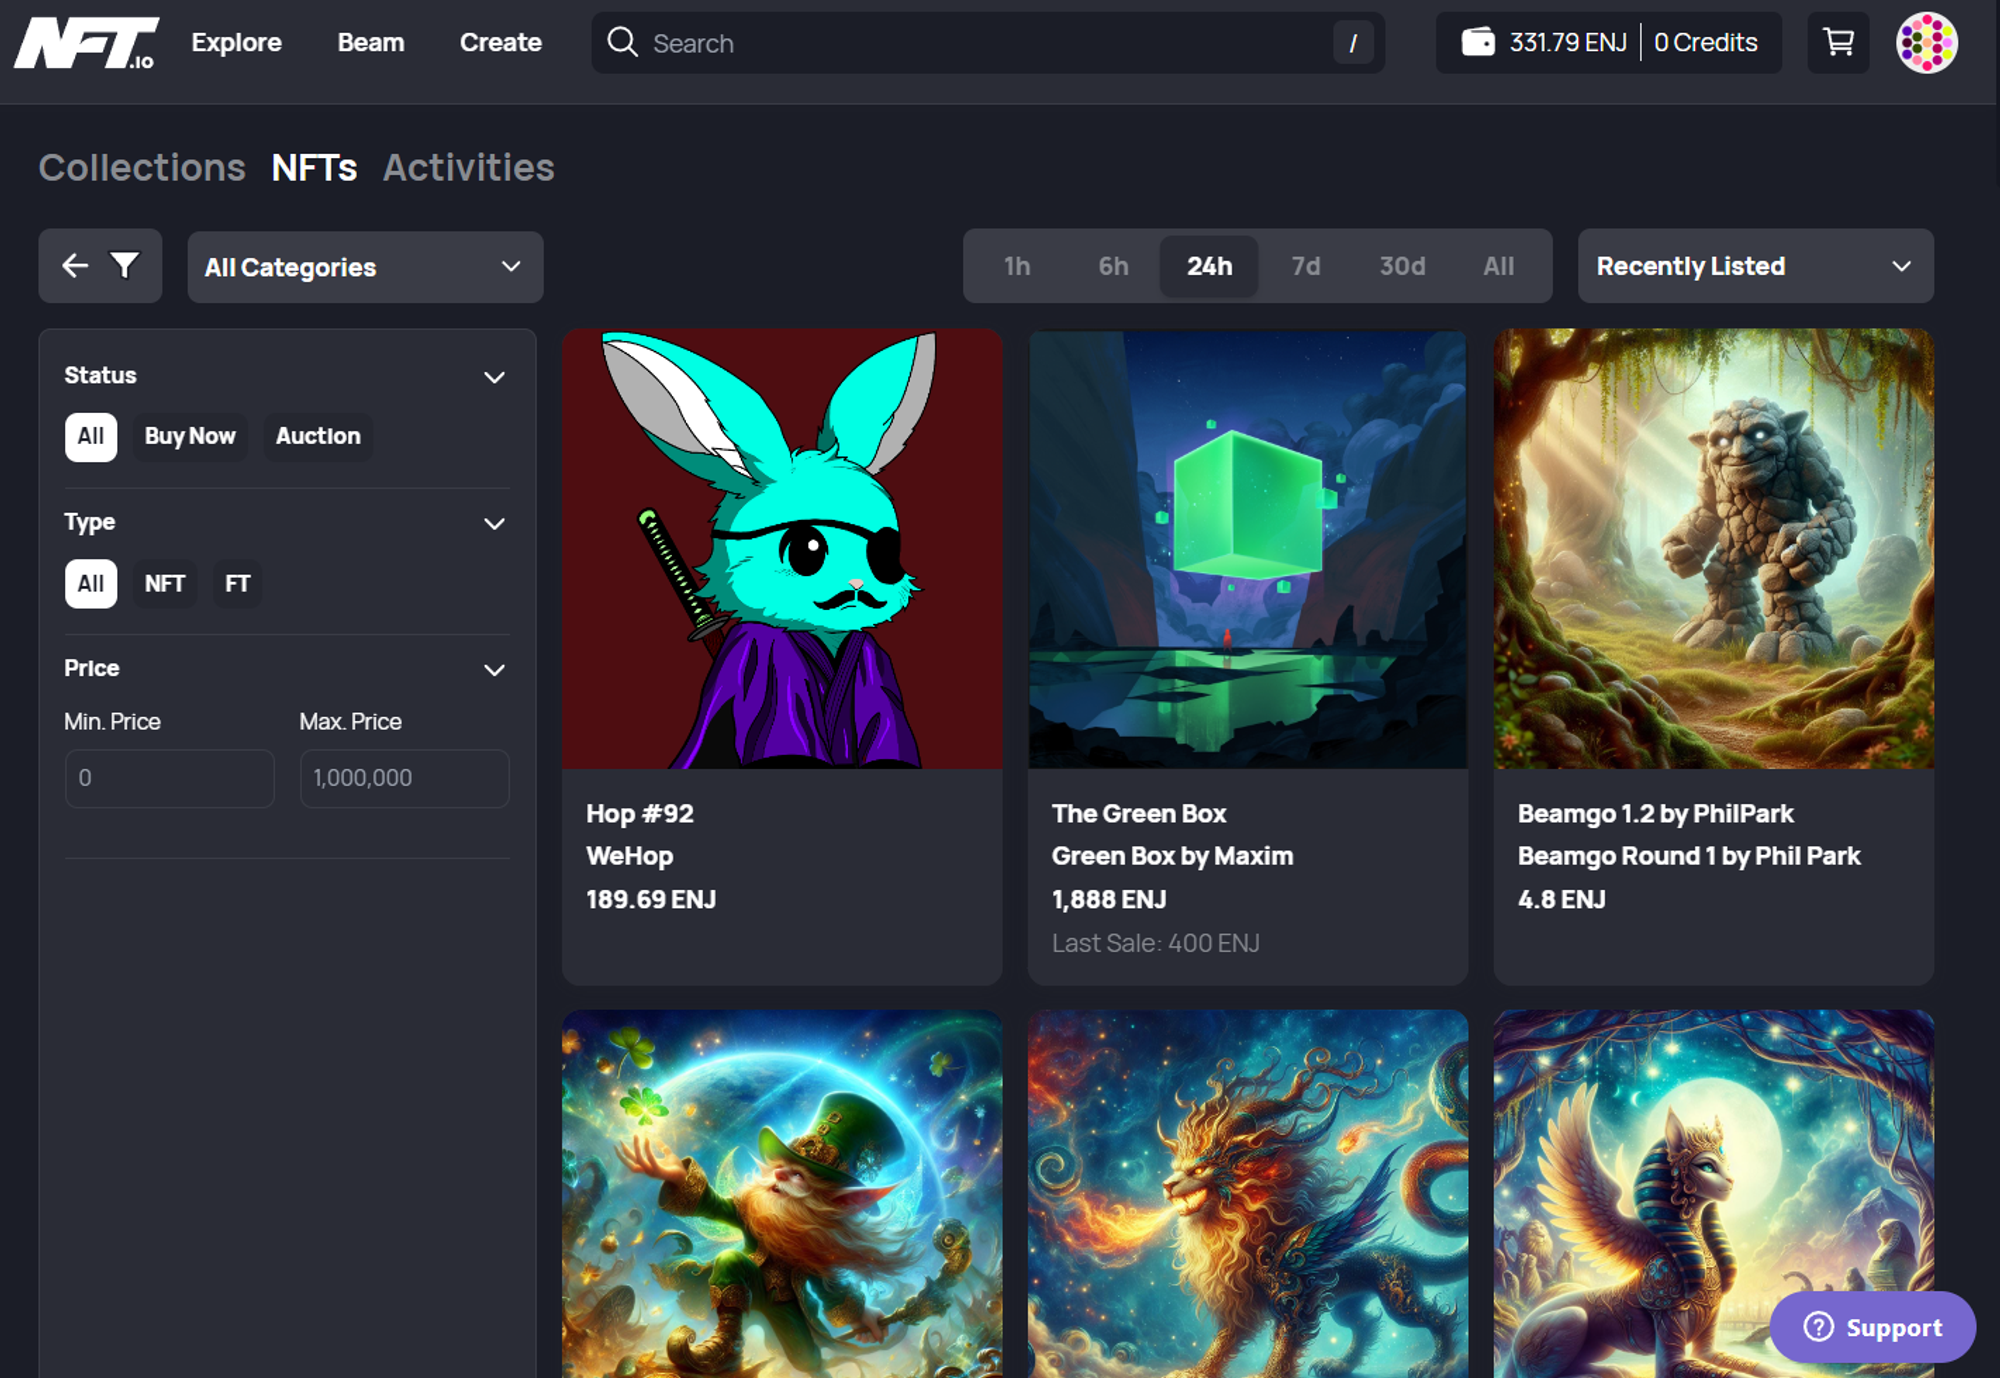This screenshot has height=1378, width=2000.
Task: Filter type by NFT
Action: [165, 584]
